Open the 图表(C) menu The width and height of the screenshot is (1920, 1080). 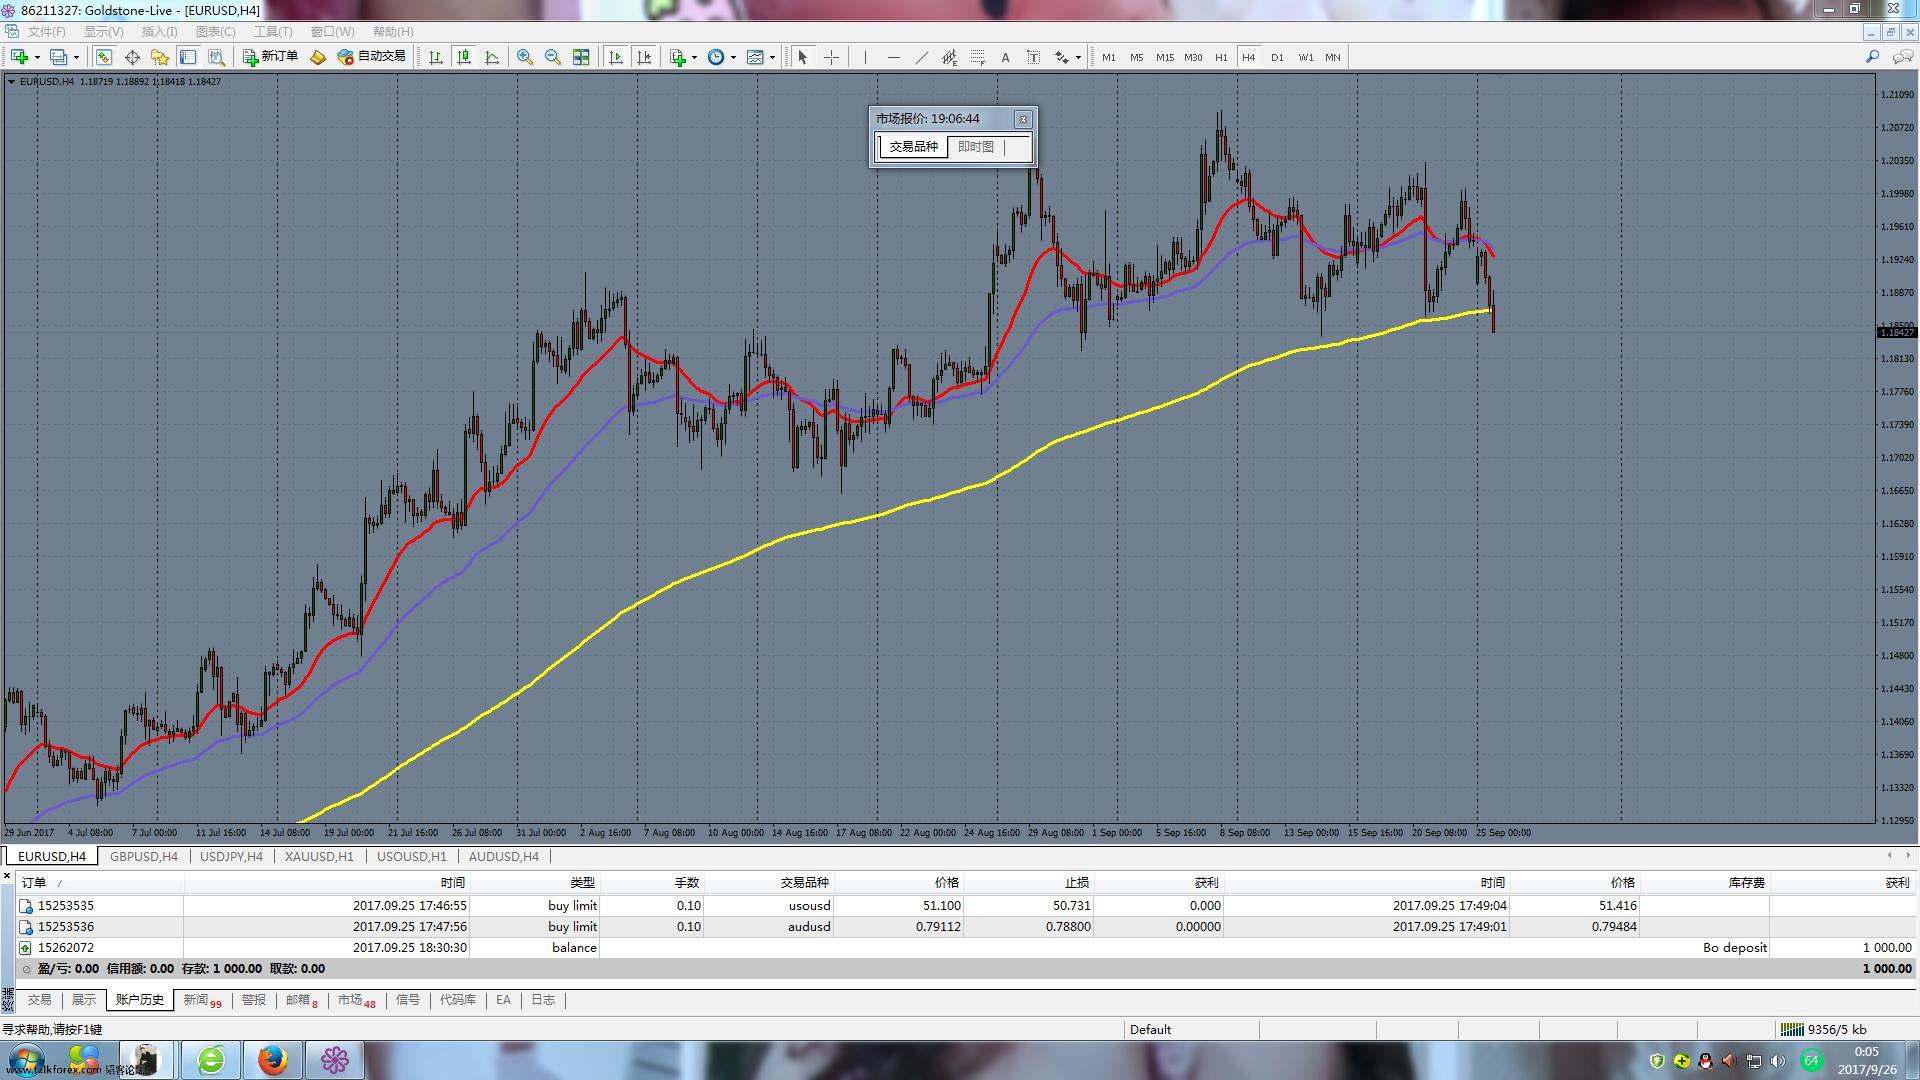coord(215,32)
